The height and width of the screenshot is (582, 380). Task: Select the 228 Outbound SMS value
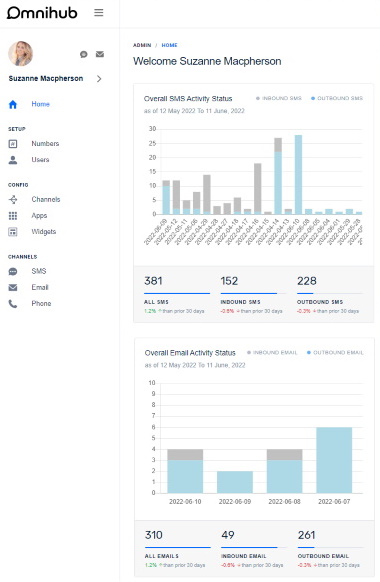coord(307,281)
